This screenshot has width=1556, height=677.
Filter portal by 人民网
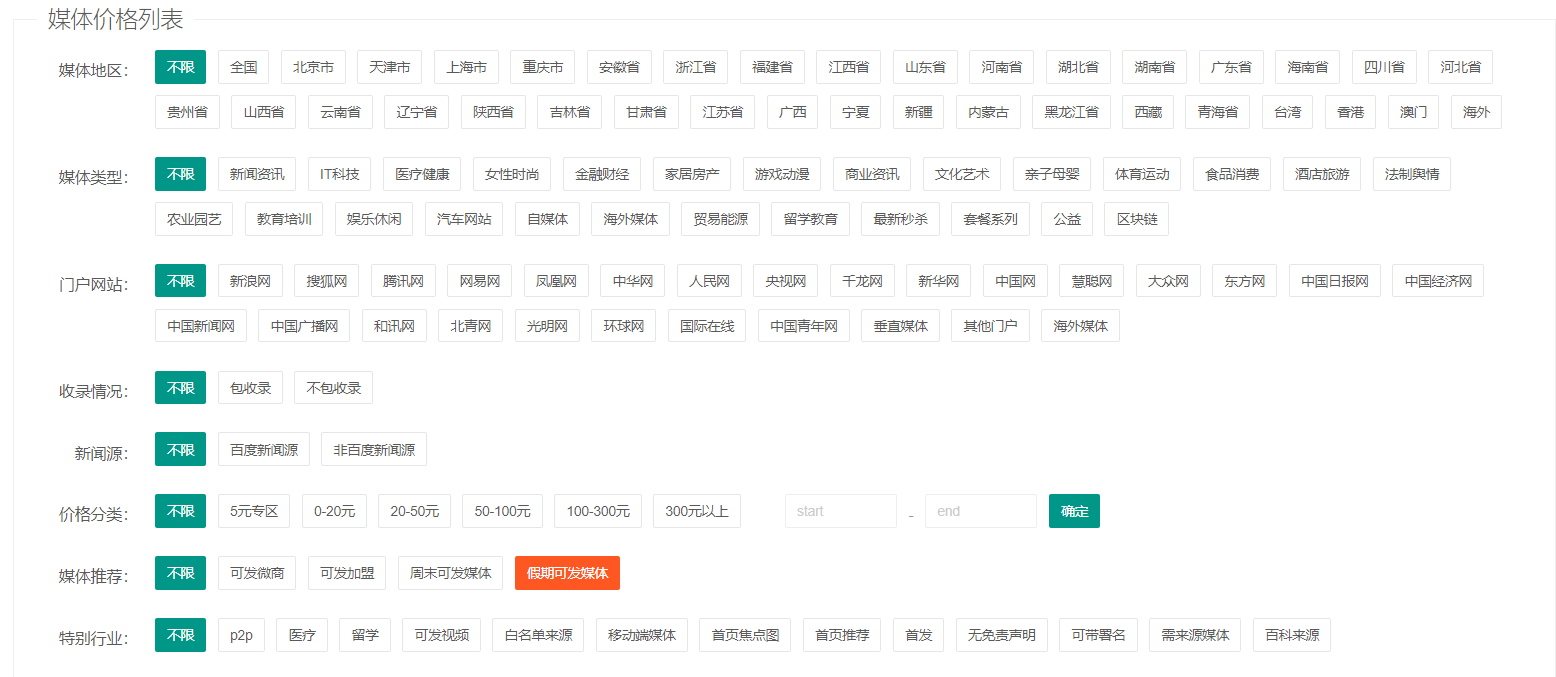click(709, 281)
